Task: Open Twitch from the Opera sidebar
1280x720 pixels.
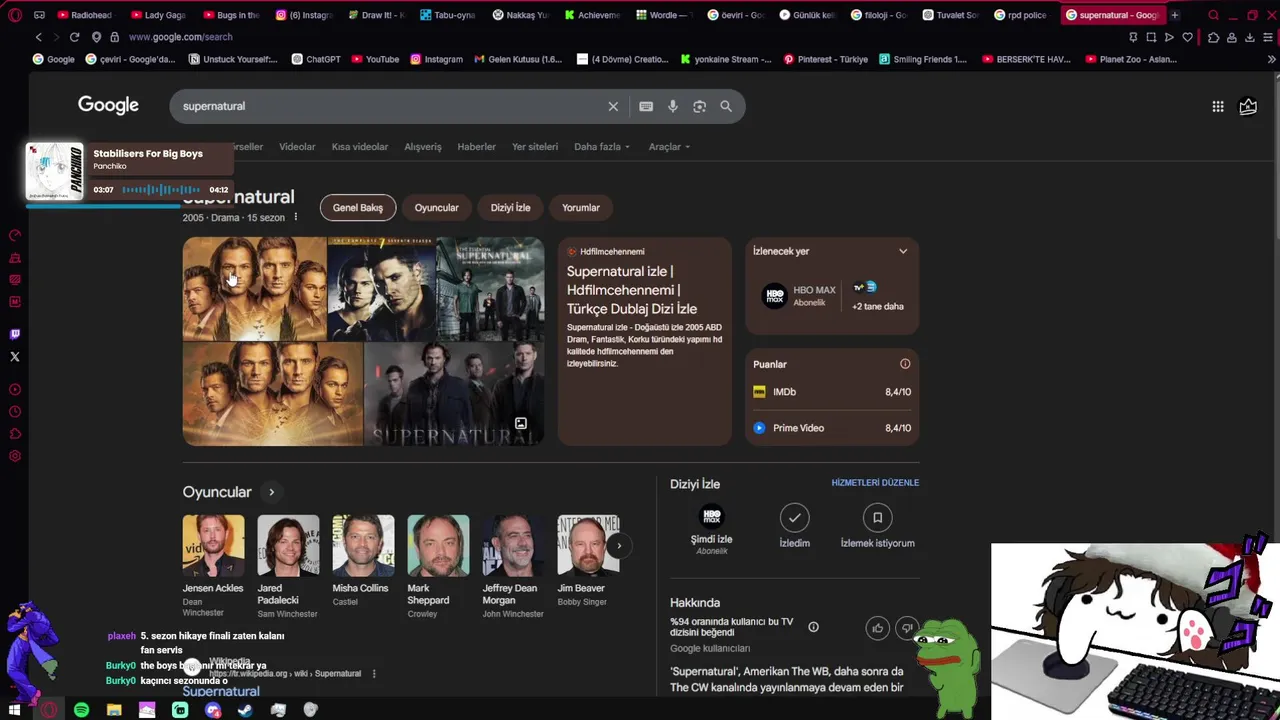Action: (x=15, y=334)
